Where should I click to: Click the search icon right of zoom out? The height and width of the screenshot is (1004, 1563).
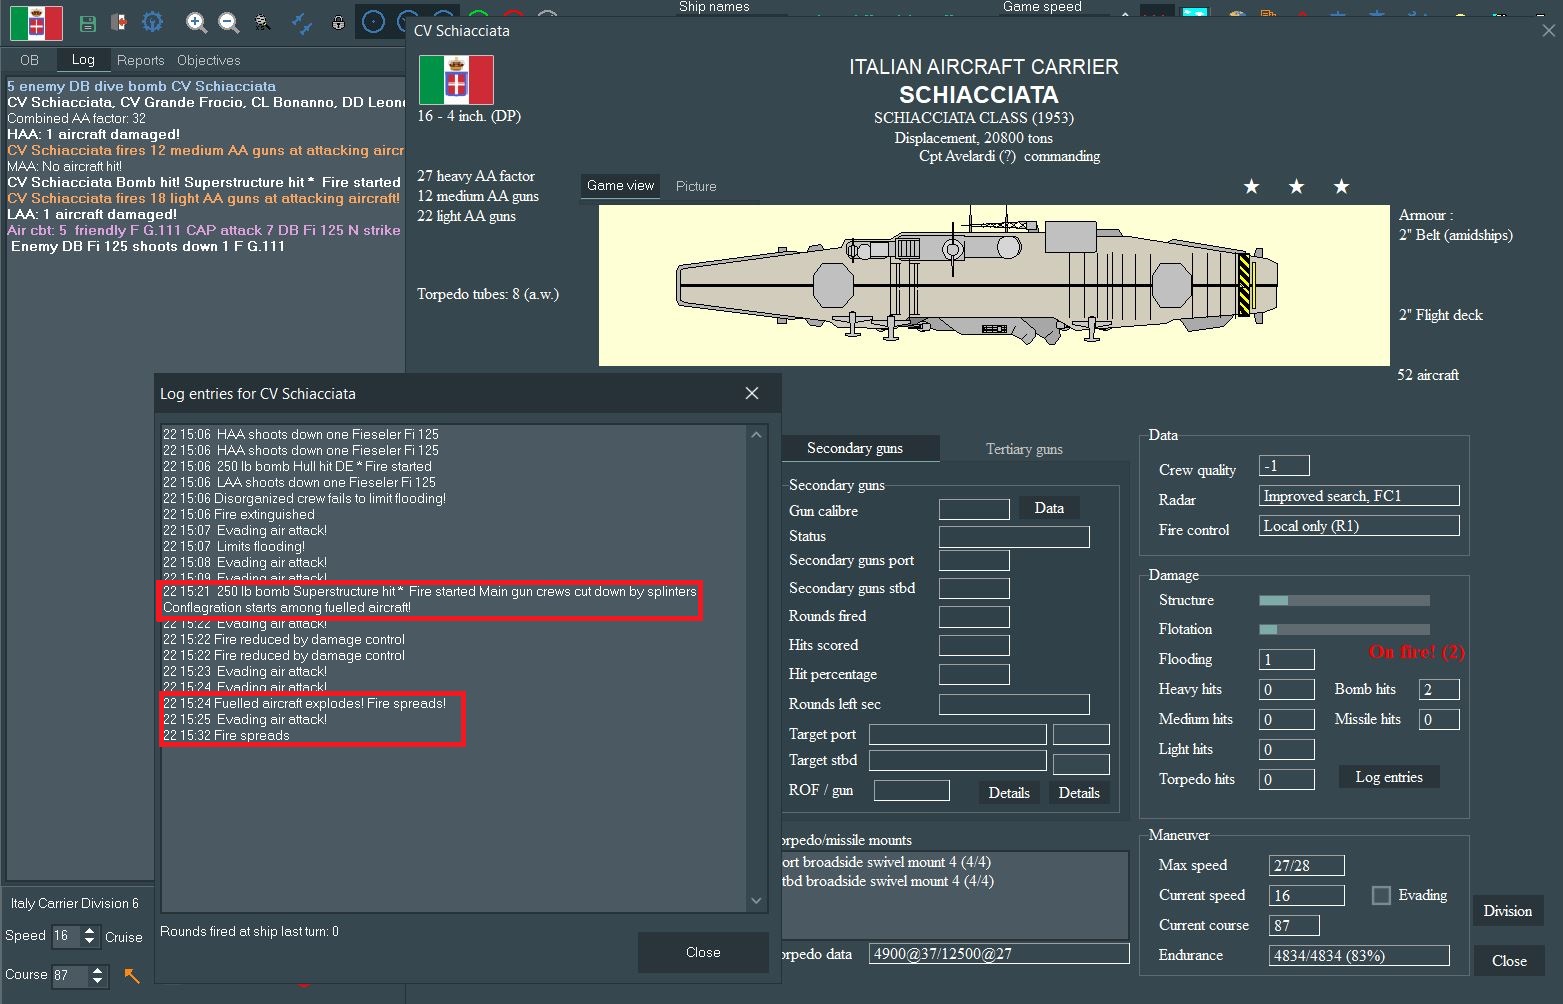[x=262, y=22]
